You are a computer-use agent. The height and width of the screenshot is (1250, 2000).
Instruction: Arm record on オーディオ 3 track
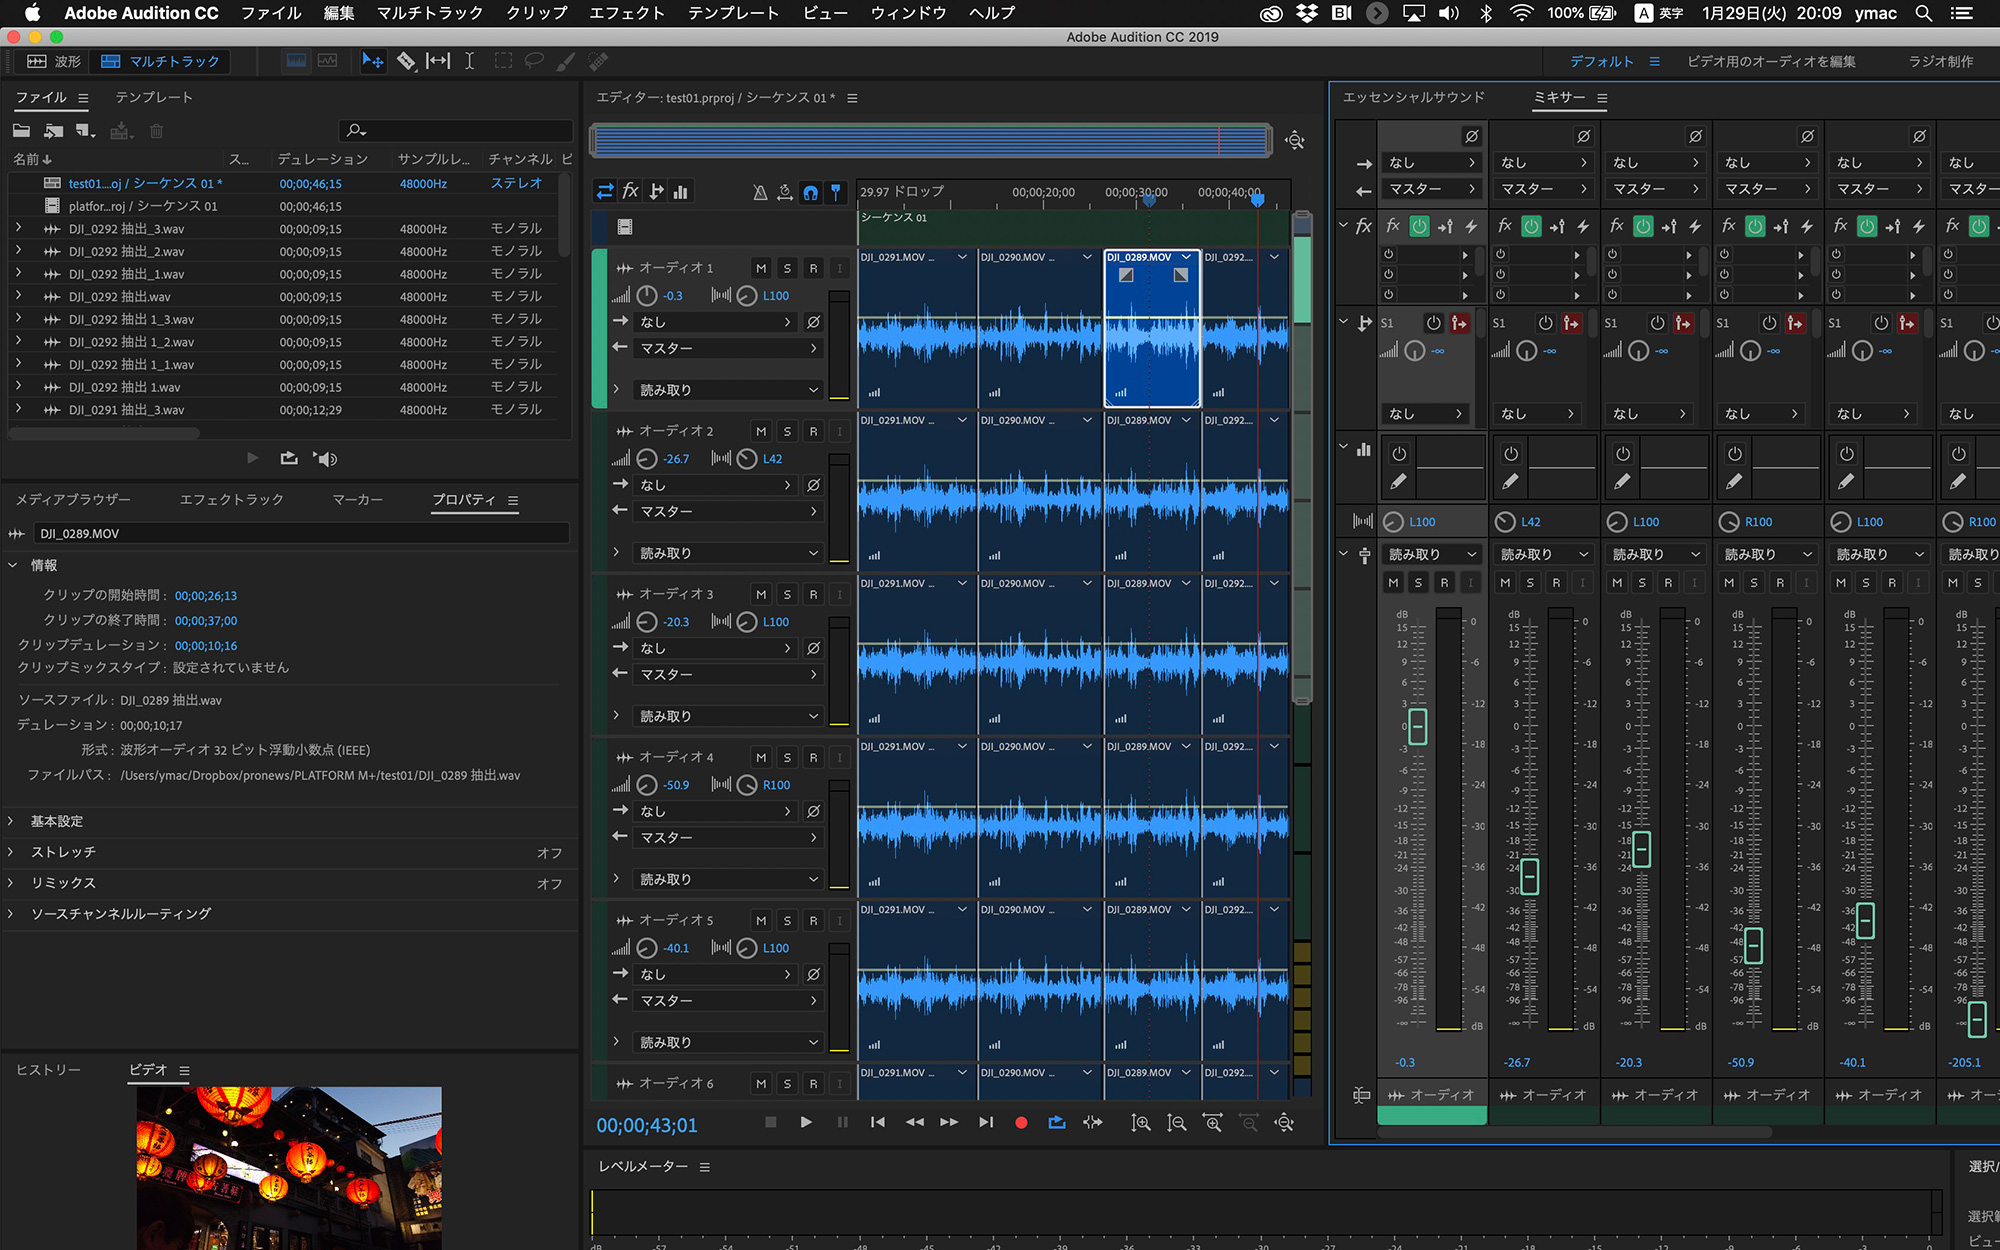[813, 594]
